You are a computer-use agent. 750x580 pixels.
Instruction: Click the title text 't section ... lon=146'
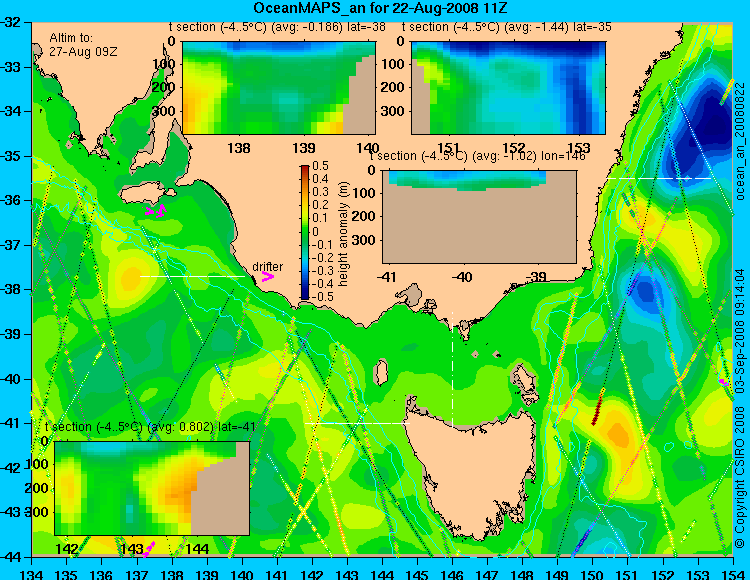tap(477, 156)
